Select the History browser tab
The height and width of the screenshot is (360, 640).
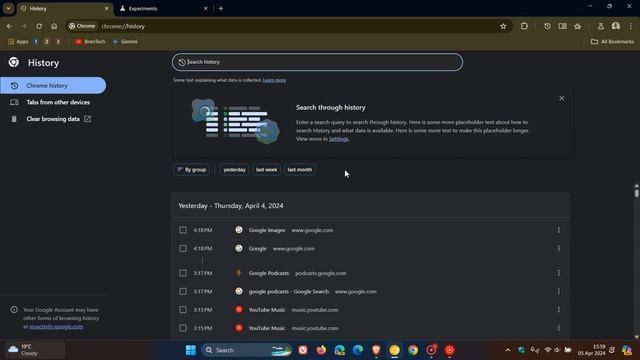coord(65,9)
